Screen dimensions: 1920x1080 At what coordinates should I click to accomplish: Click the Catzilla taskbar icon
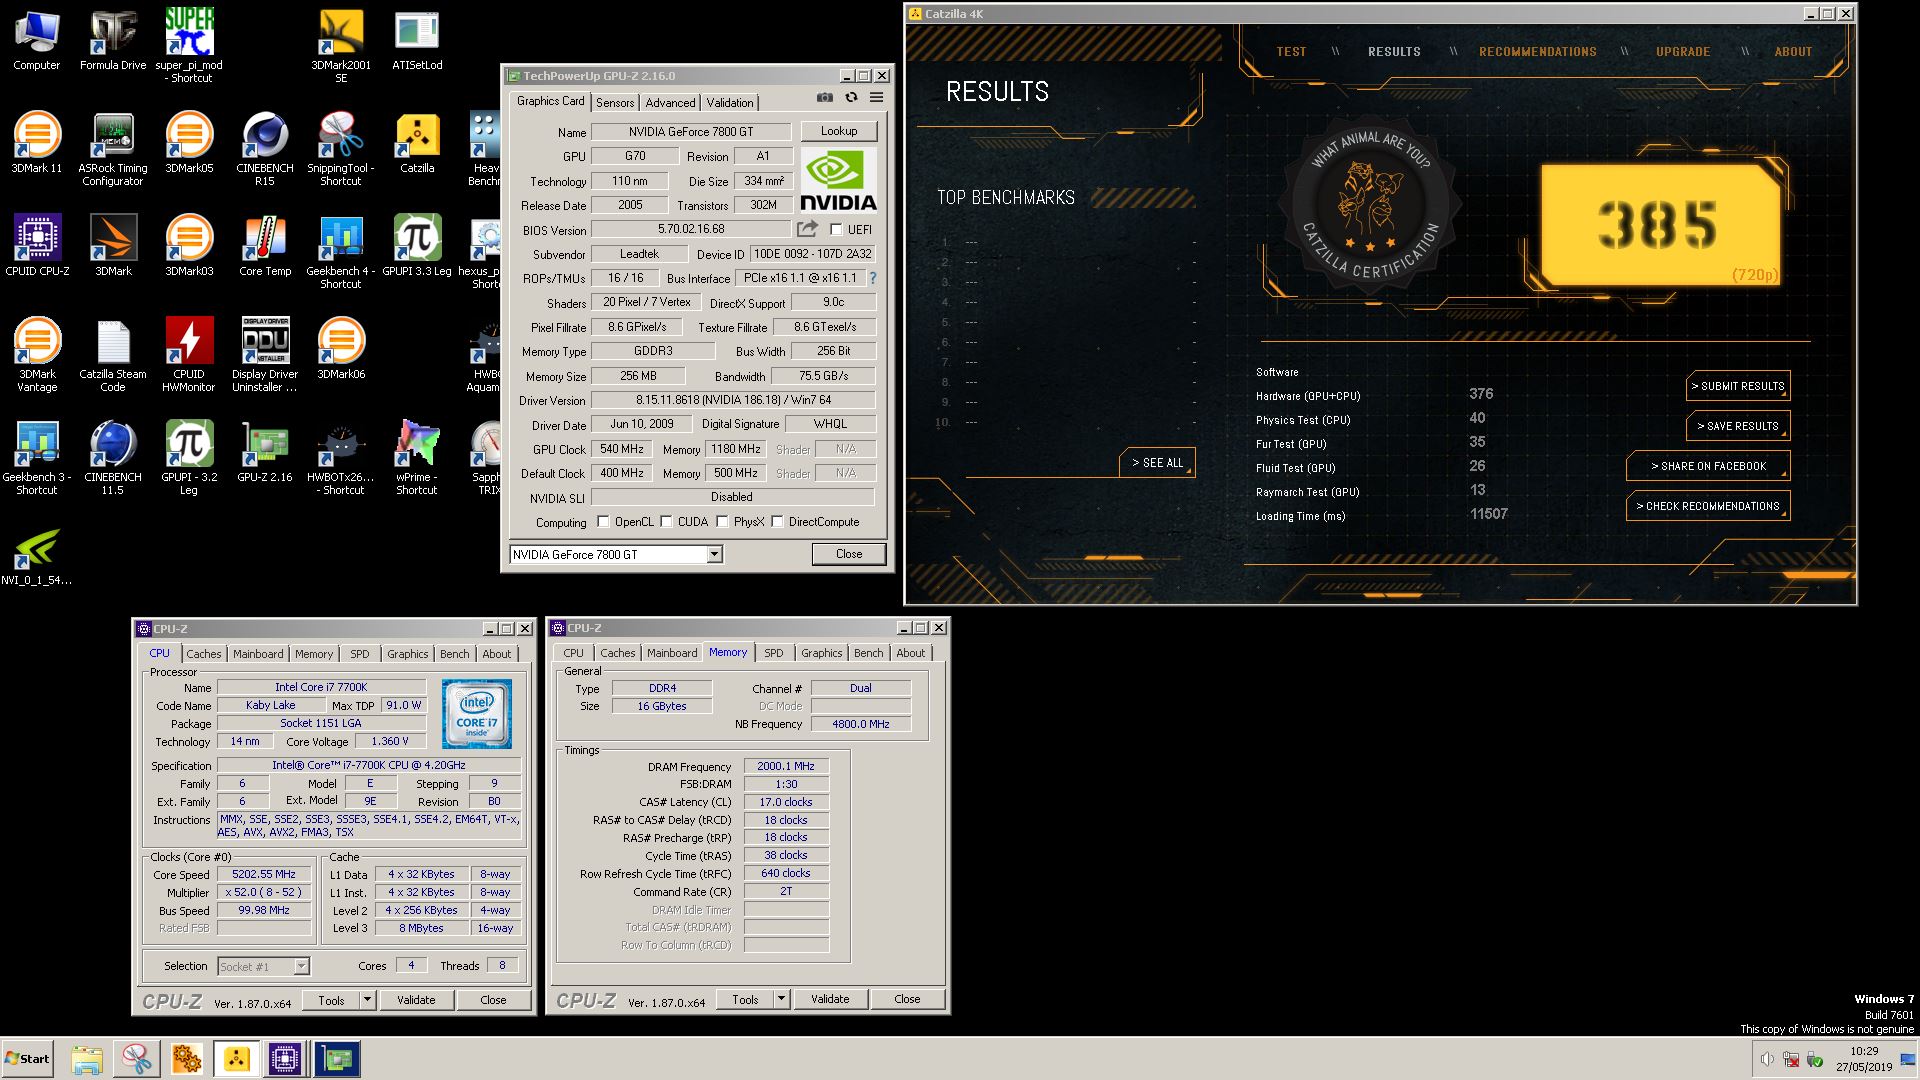click(x=236, y=1059)
